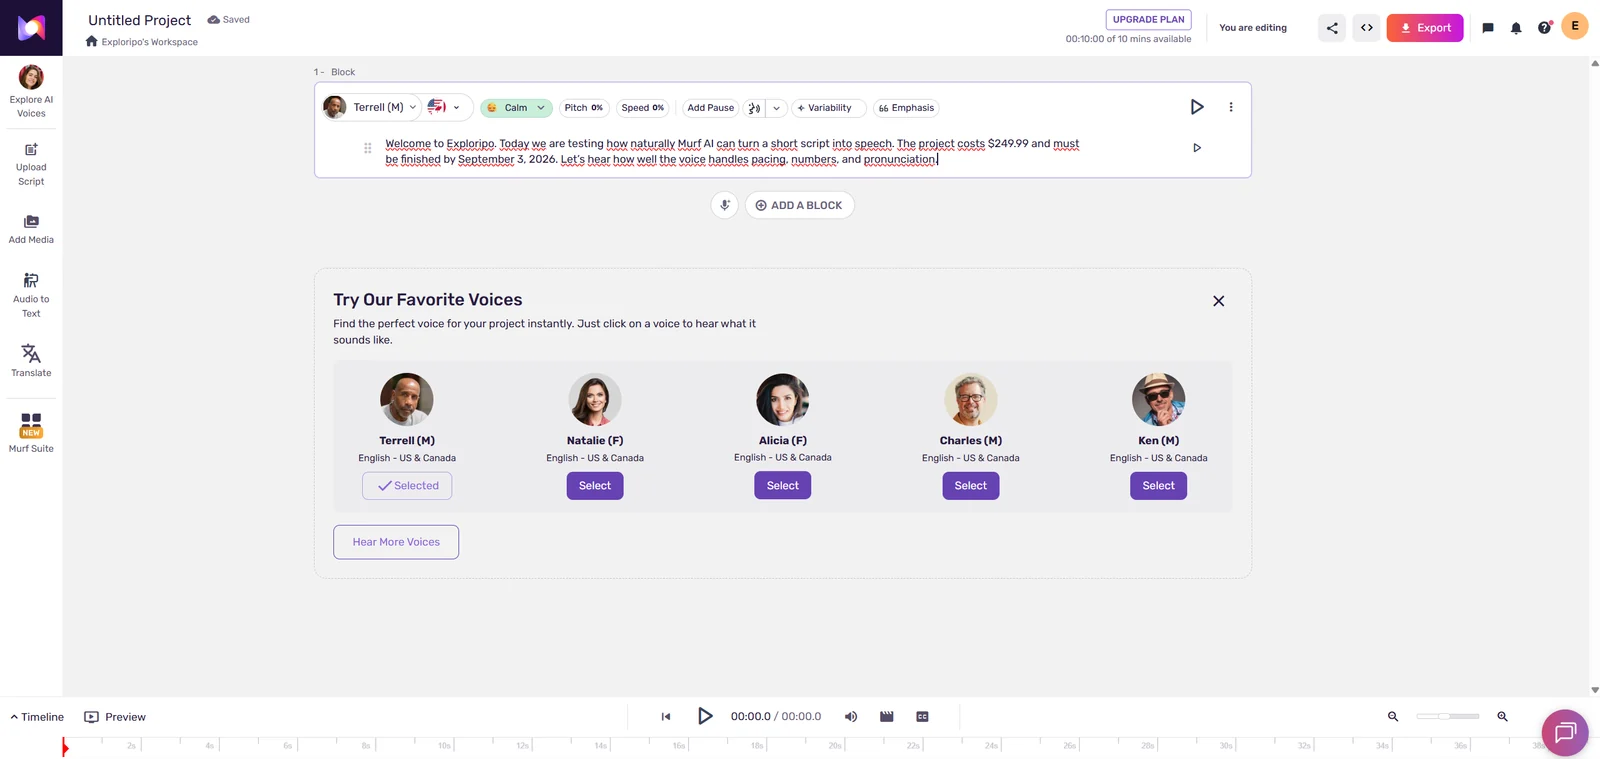Click the share icon in the header
Image resolution: width=1600 pixels, height=759 pixels.
[1332, 28]
